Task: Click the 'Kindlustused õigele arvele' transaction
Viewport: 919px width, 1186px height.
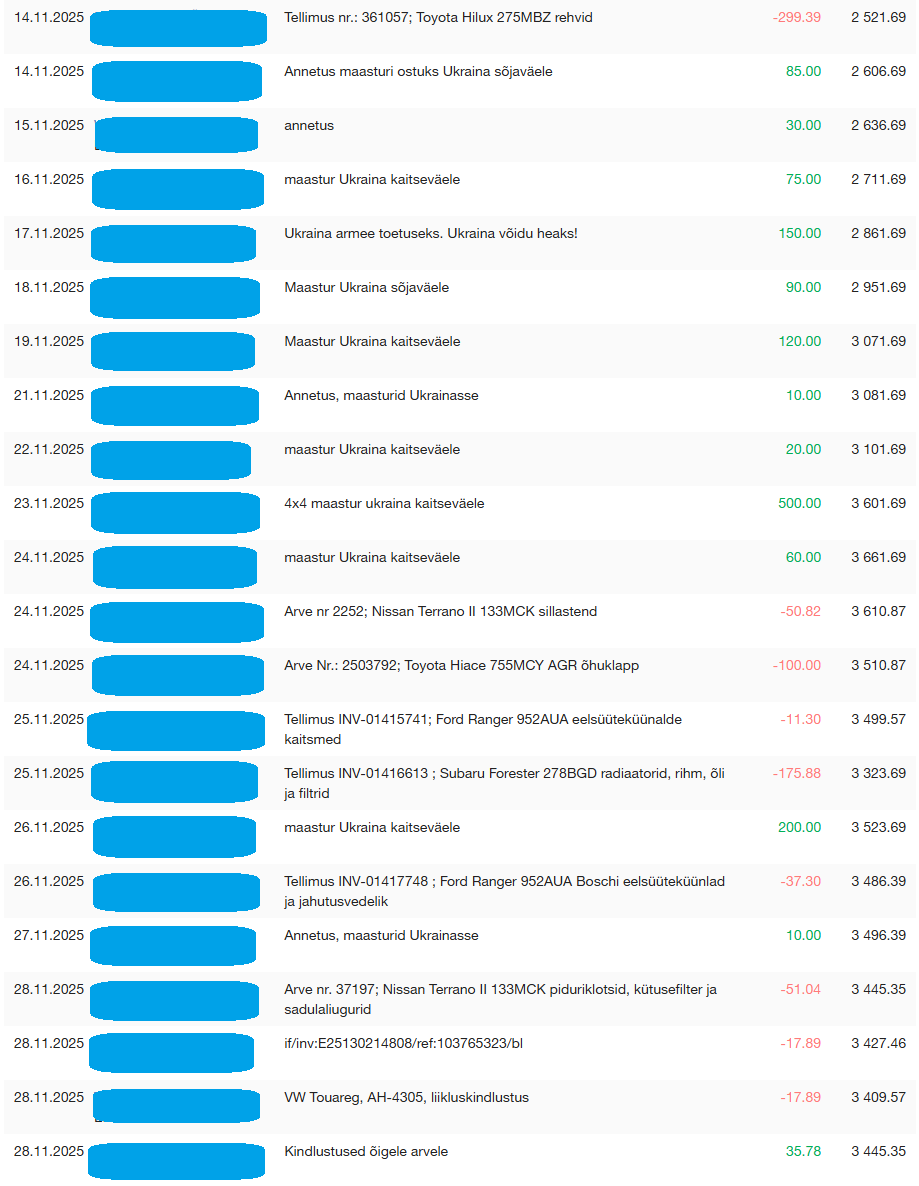Action: (366, 1152)
